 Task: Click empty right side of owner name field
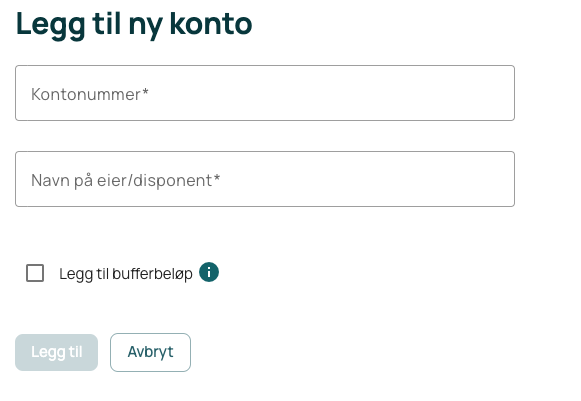[408, 179]
